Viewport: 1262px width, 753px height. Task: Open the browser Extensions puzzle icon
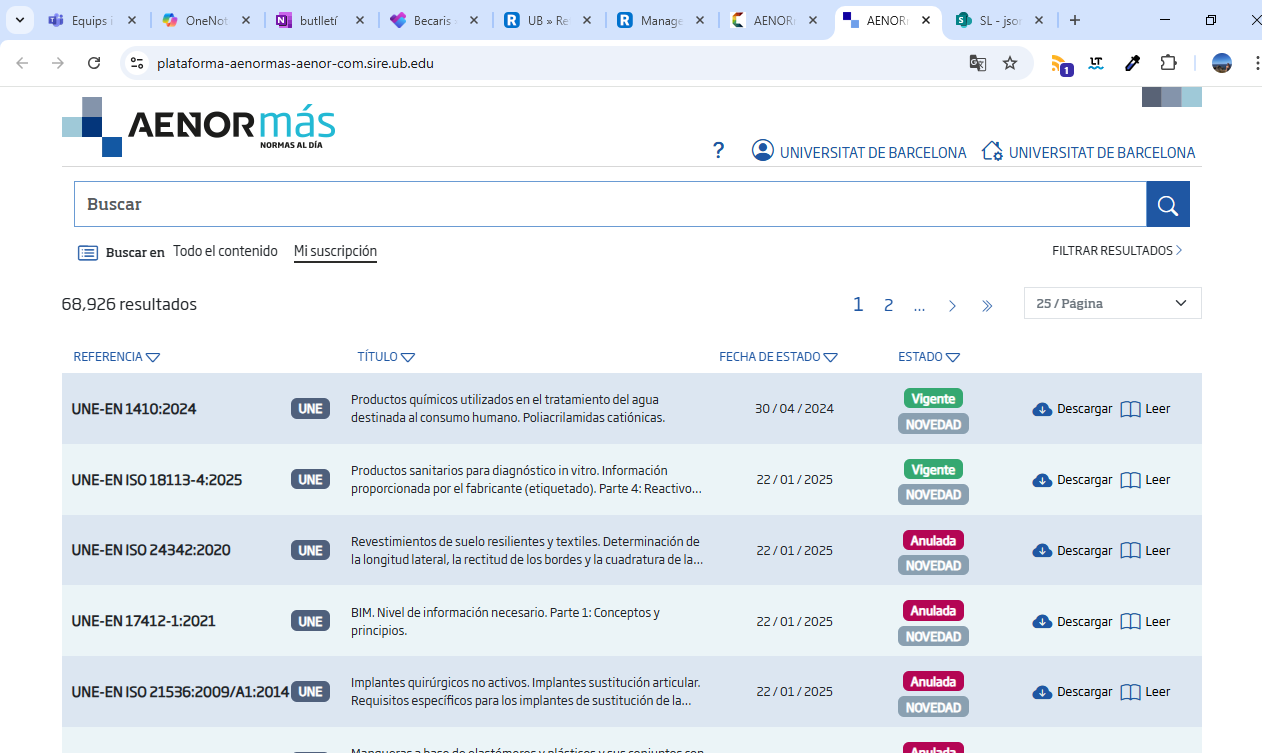[1168, 63]
